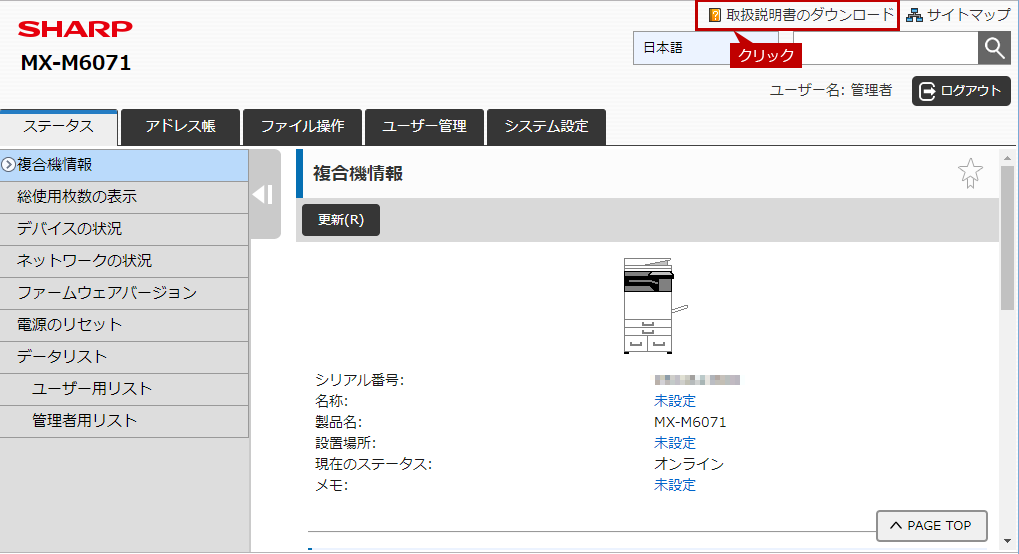Select 管理者用リスト in side menu

coord(124,421)
